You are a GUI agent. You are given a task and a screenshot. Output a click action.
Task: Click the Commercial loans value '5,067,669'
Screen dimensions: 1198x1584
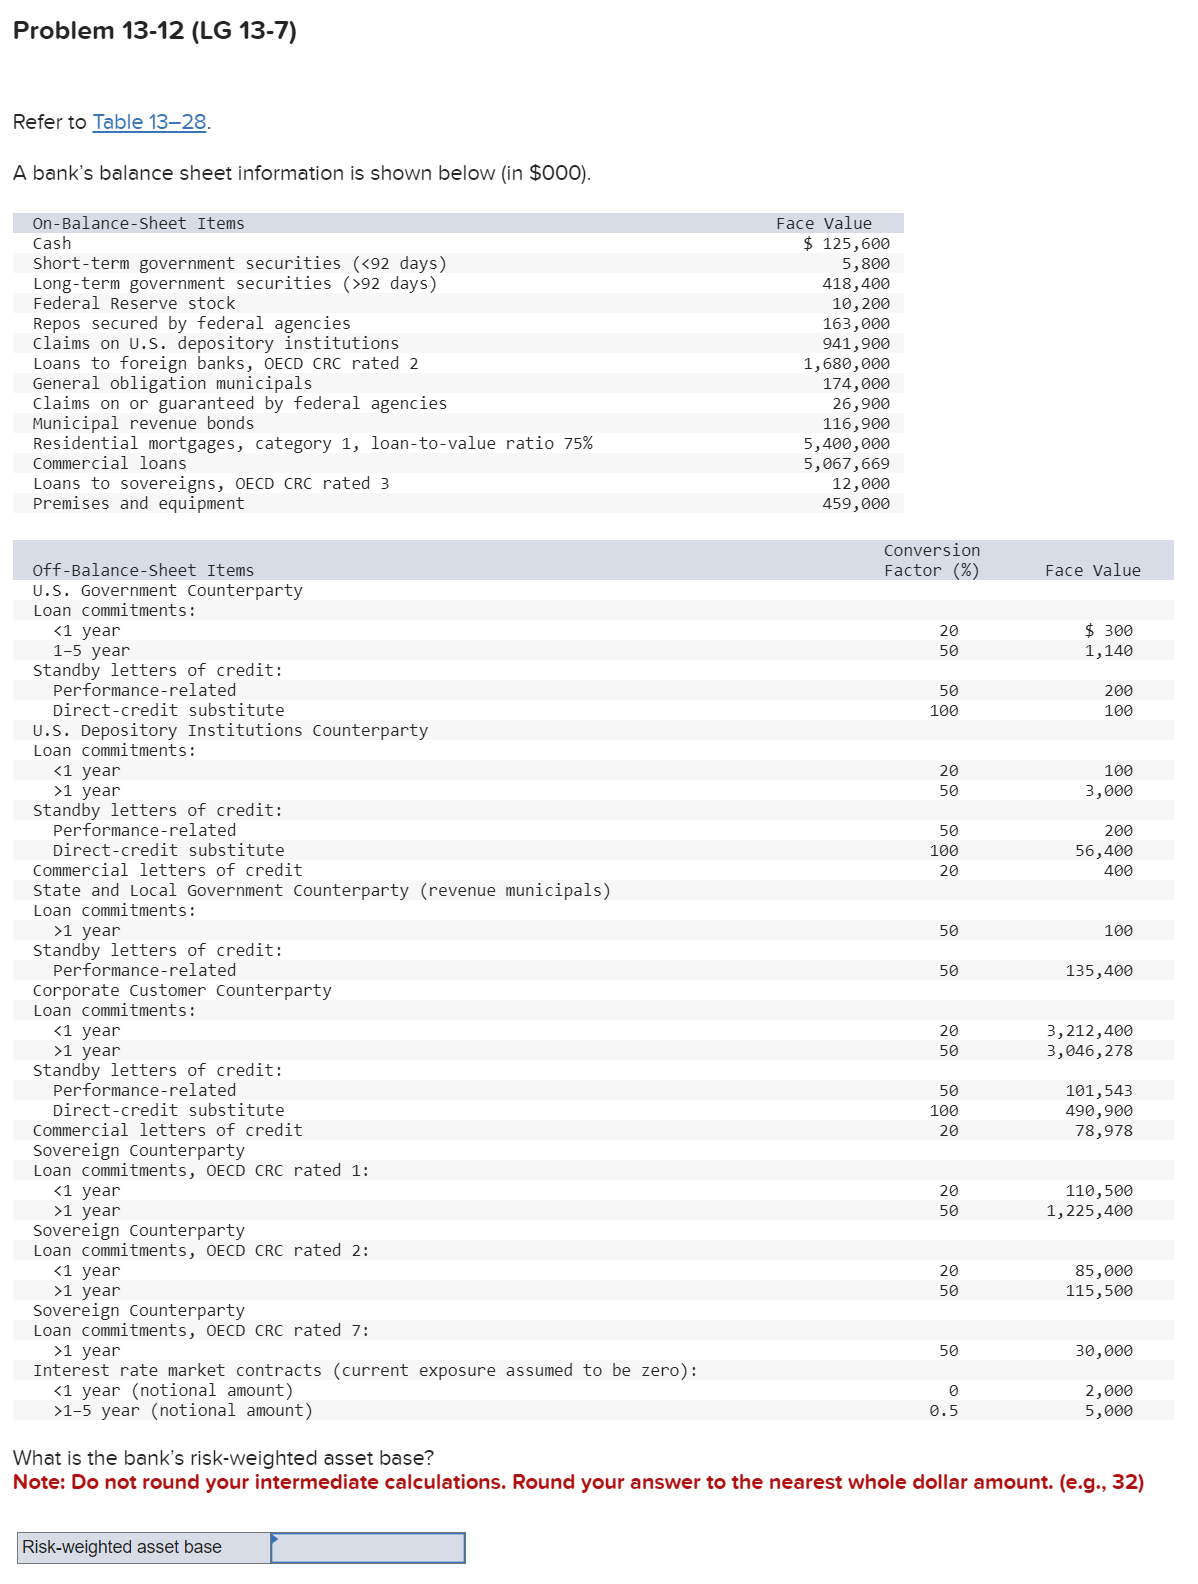click(846, 464)
